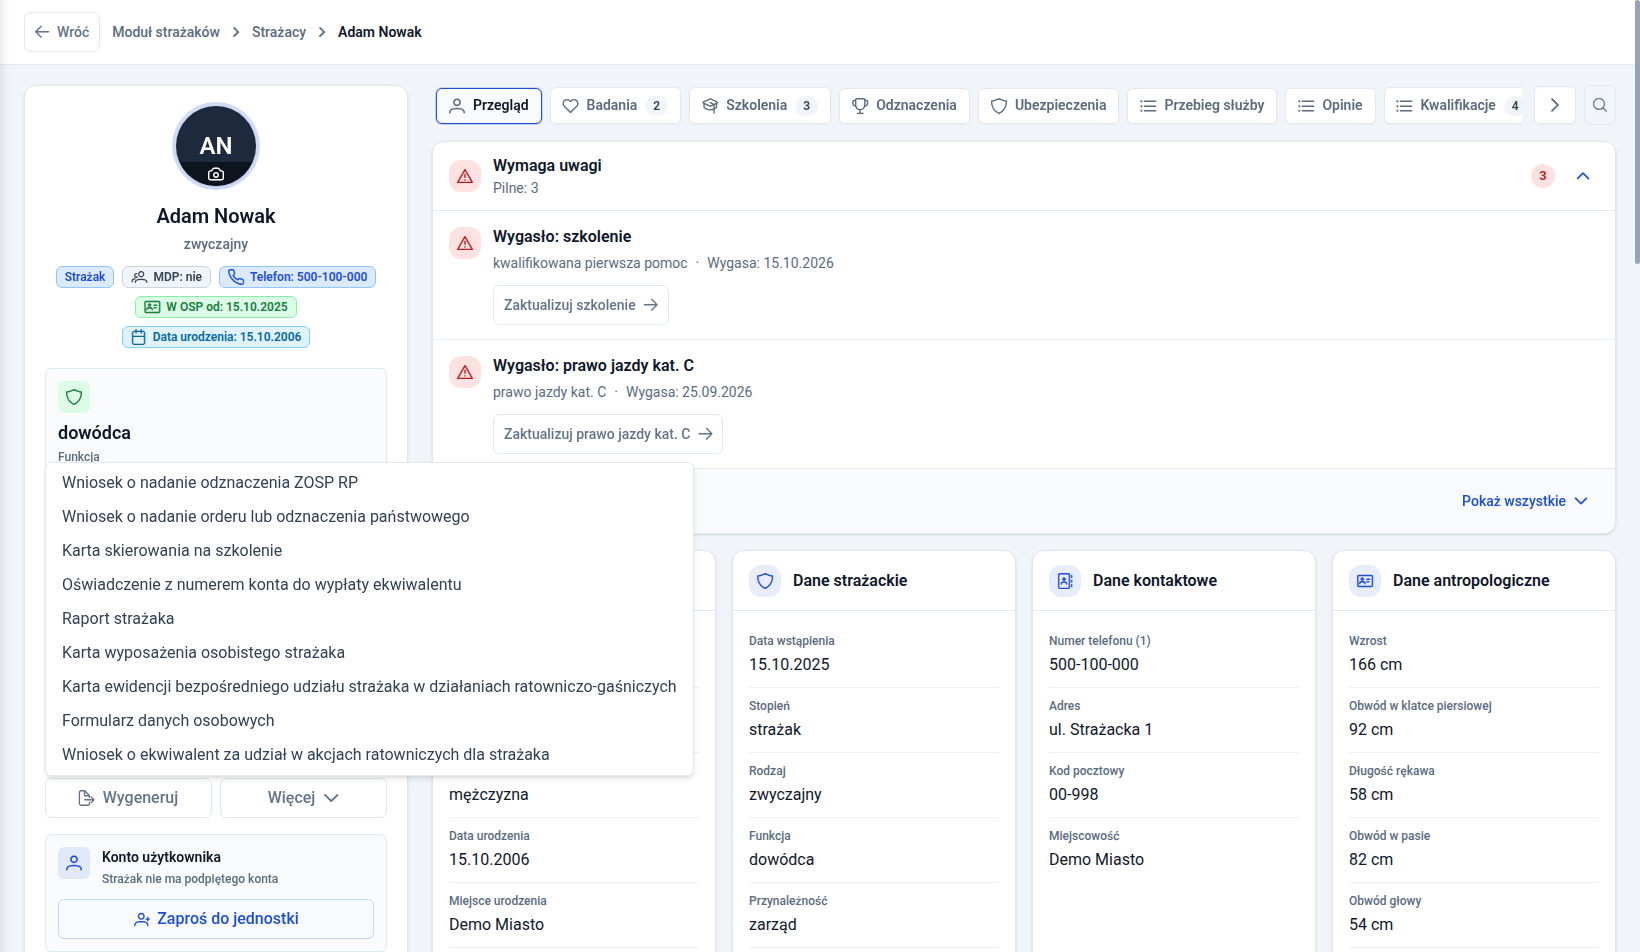Viewport: 1640px width, 952px height.
Task: Click the warning icon beside Wymaga uwagi
Action: pyautogui.click(x=465, y=176)
